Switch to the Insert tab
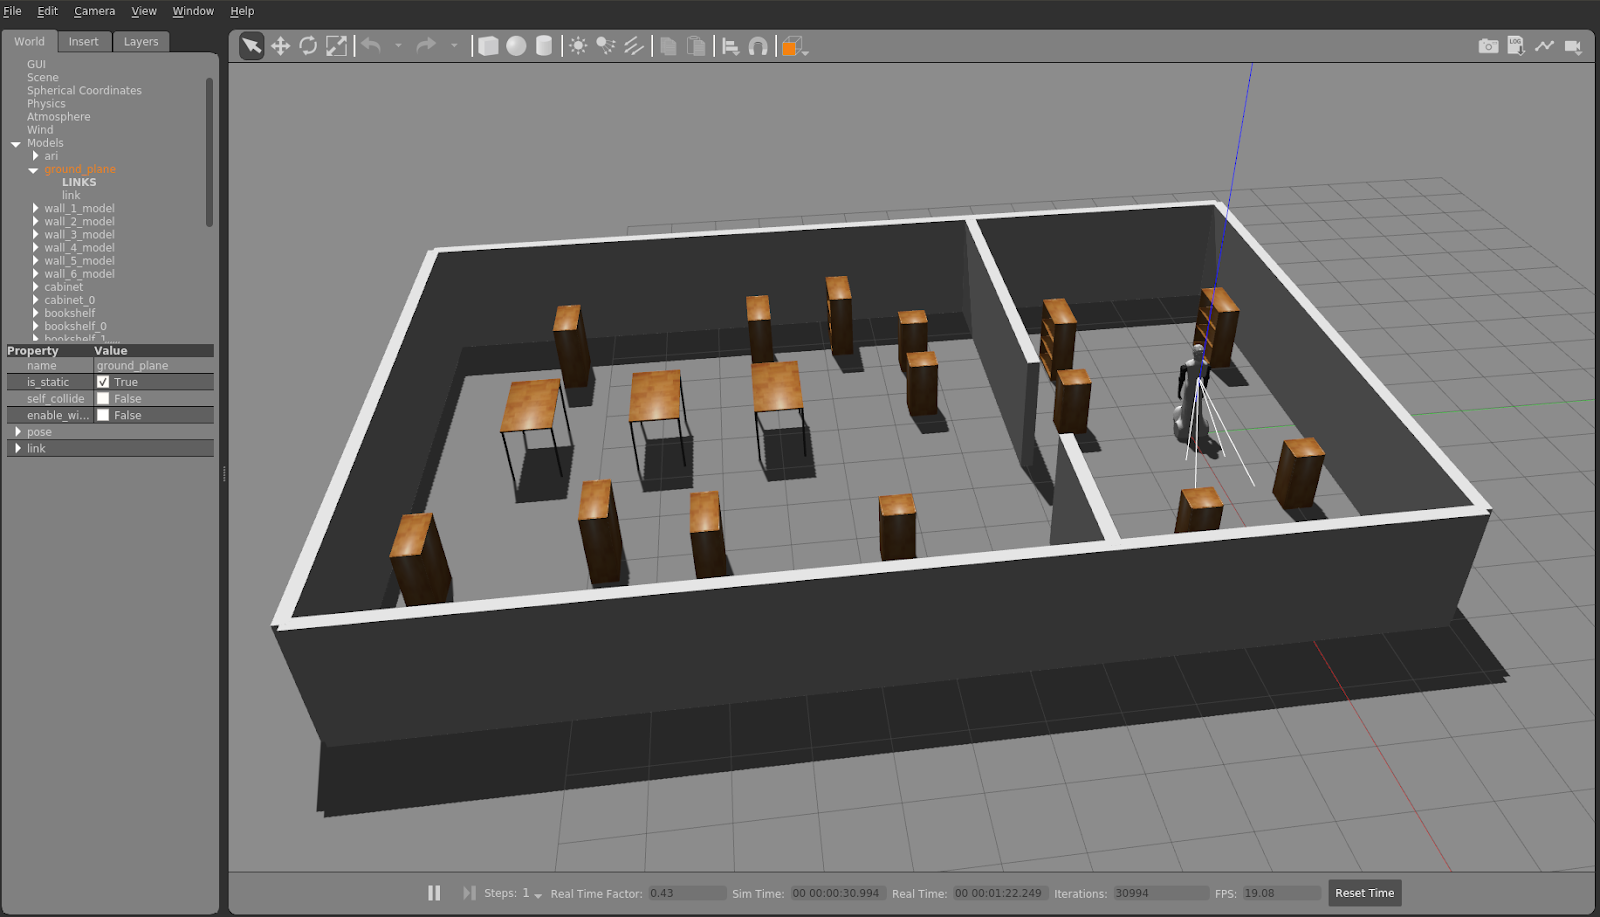Screen dimensions: 1600x917 84,41
